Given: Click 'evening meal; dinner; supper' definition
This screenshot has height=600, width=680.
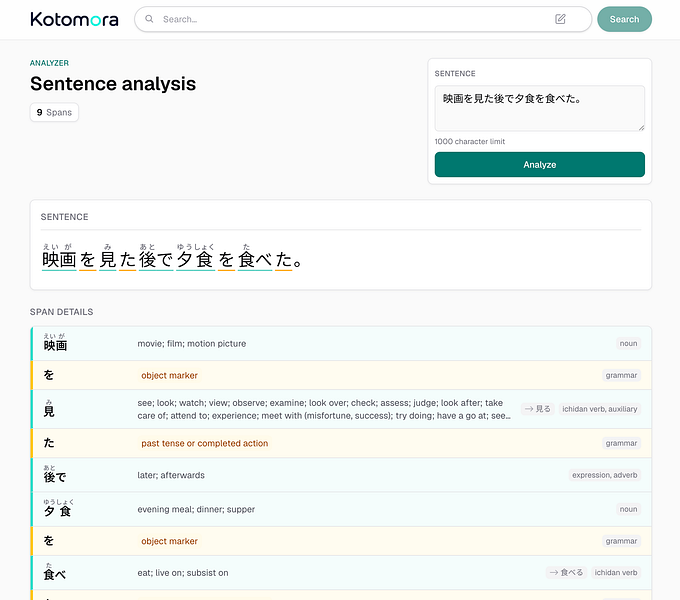Looking at the screenshot, I should click(x=196, y=509).
